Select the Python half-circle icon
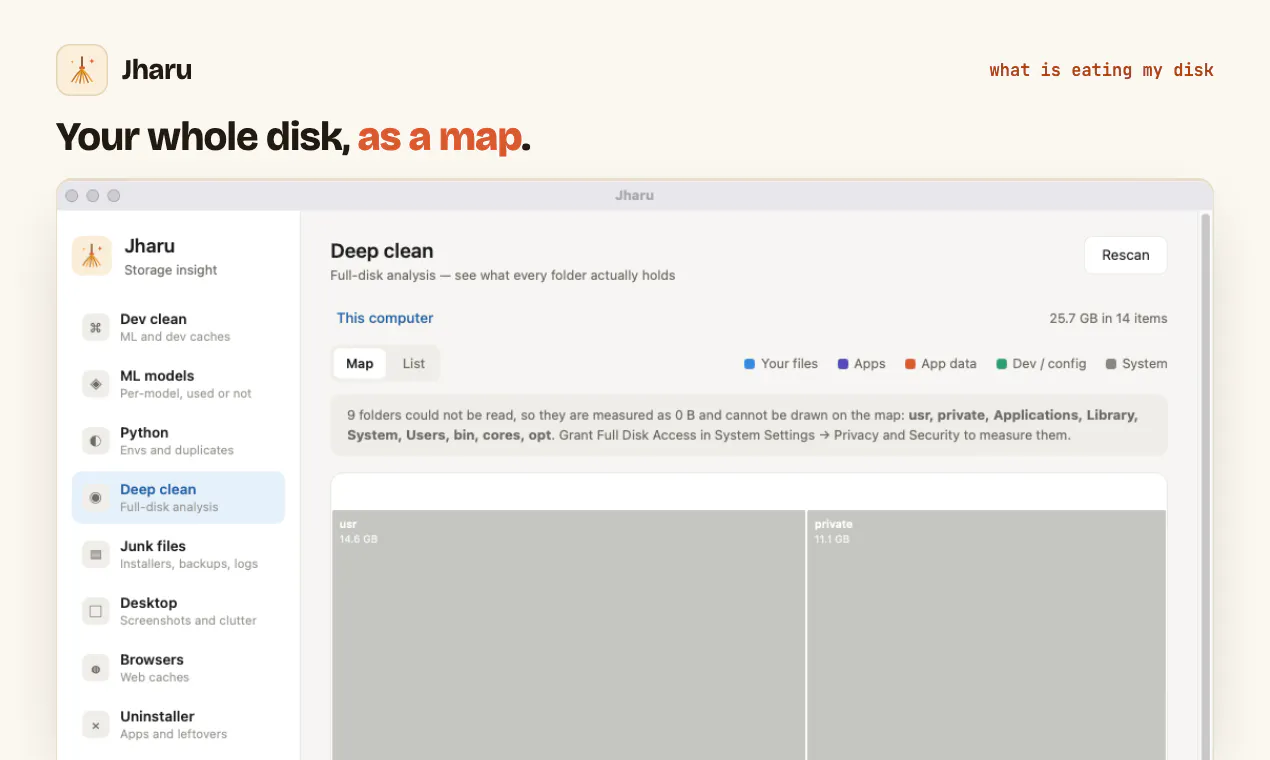The width and height of the screenshot is (1270, 760). tap(96, 441)
